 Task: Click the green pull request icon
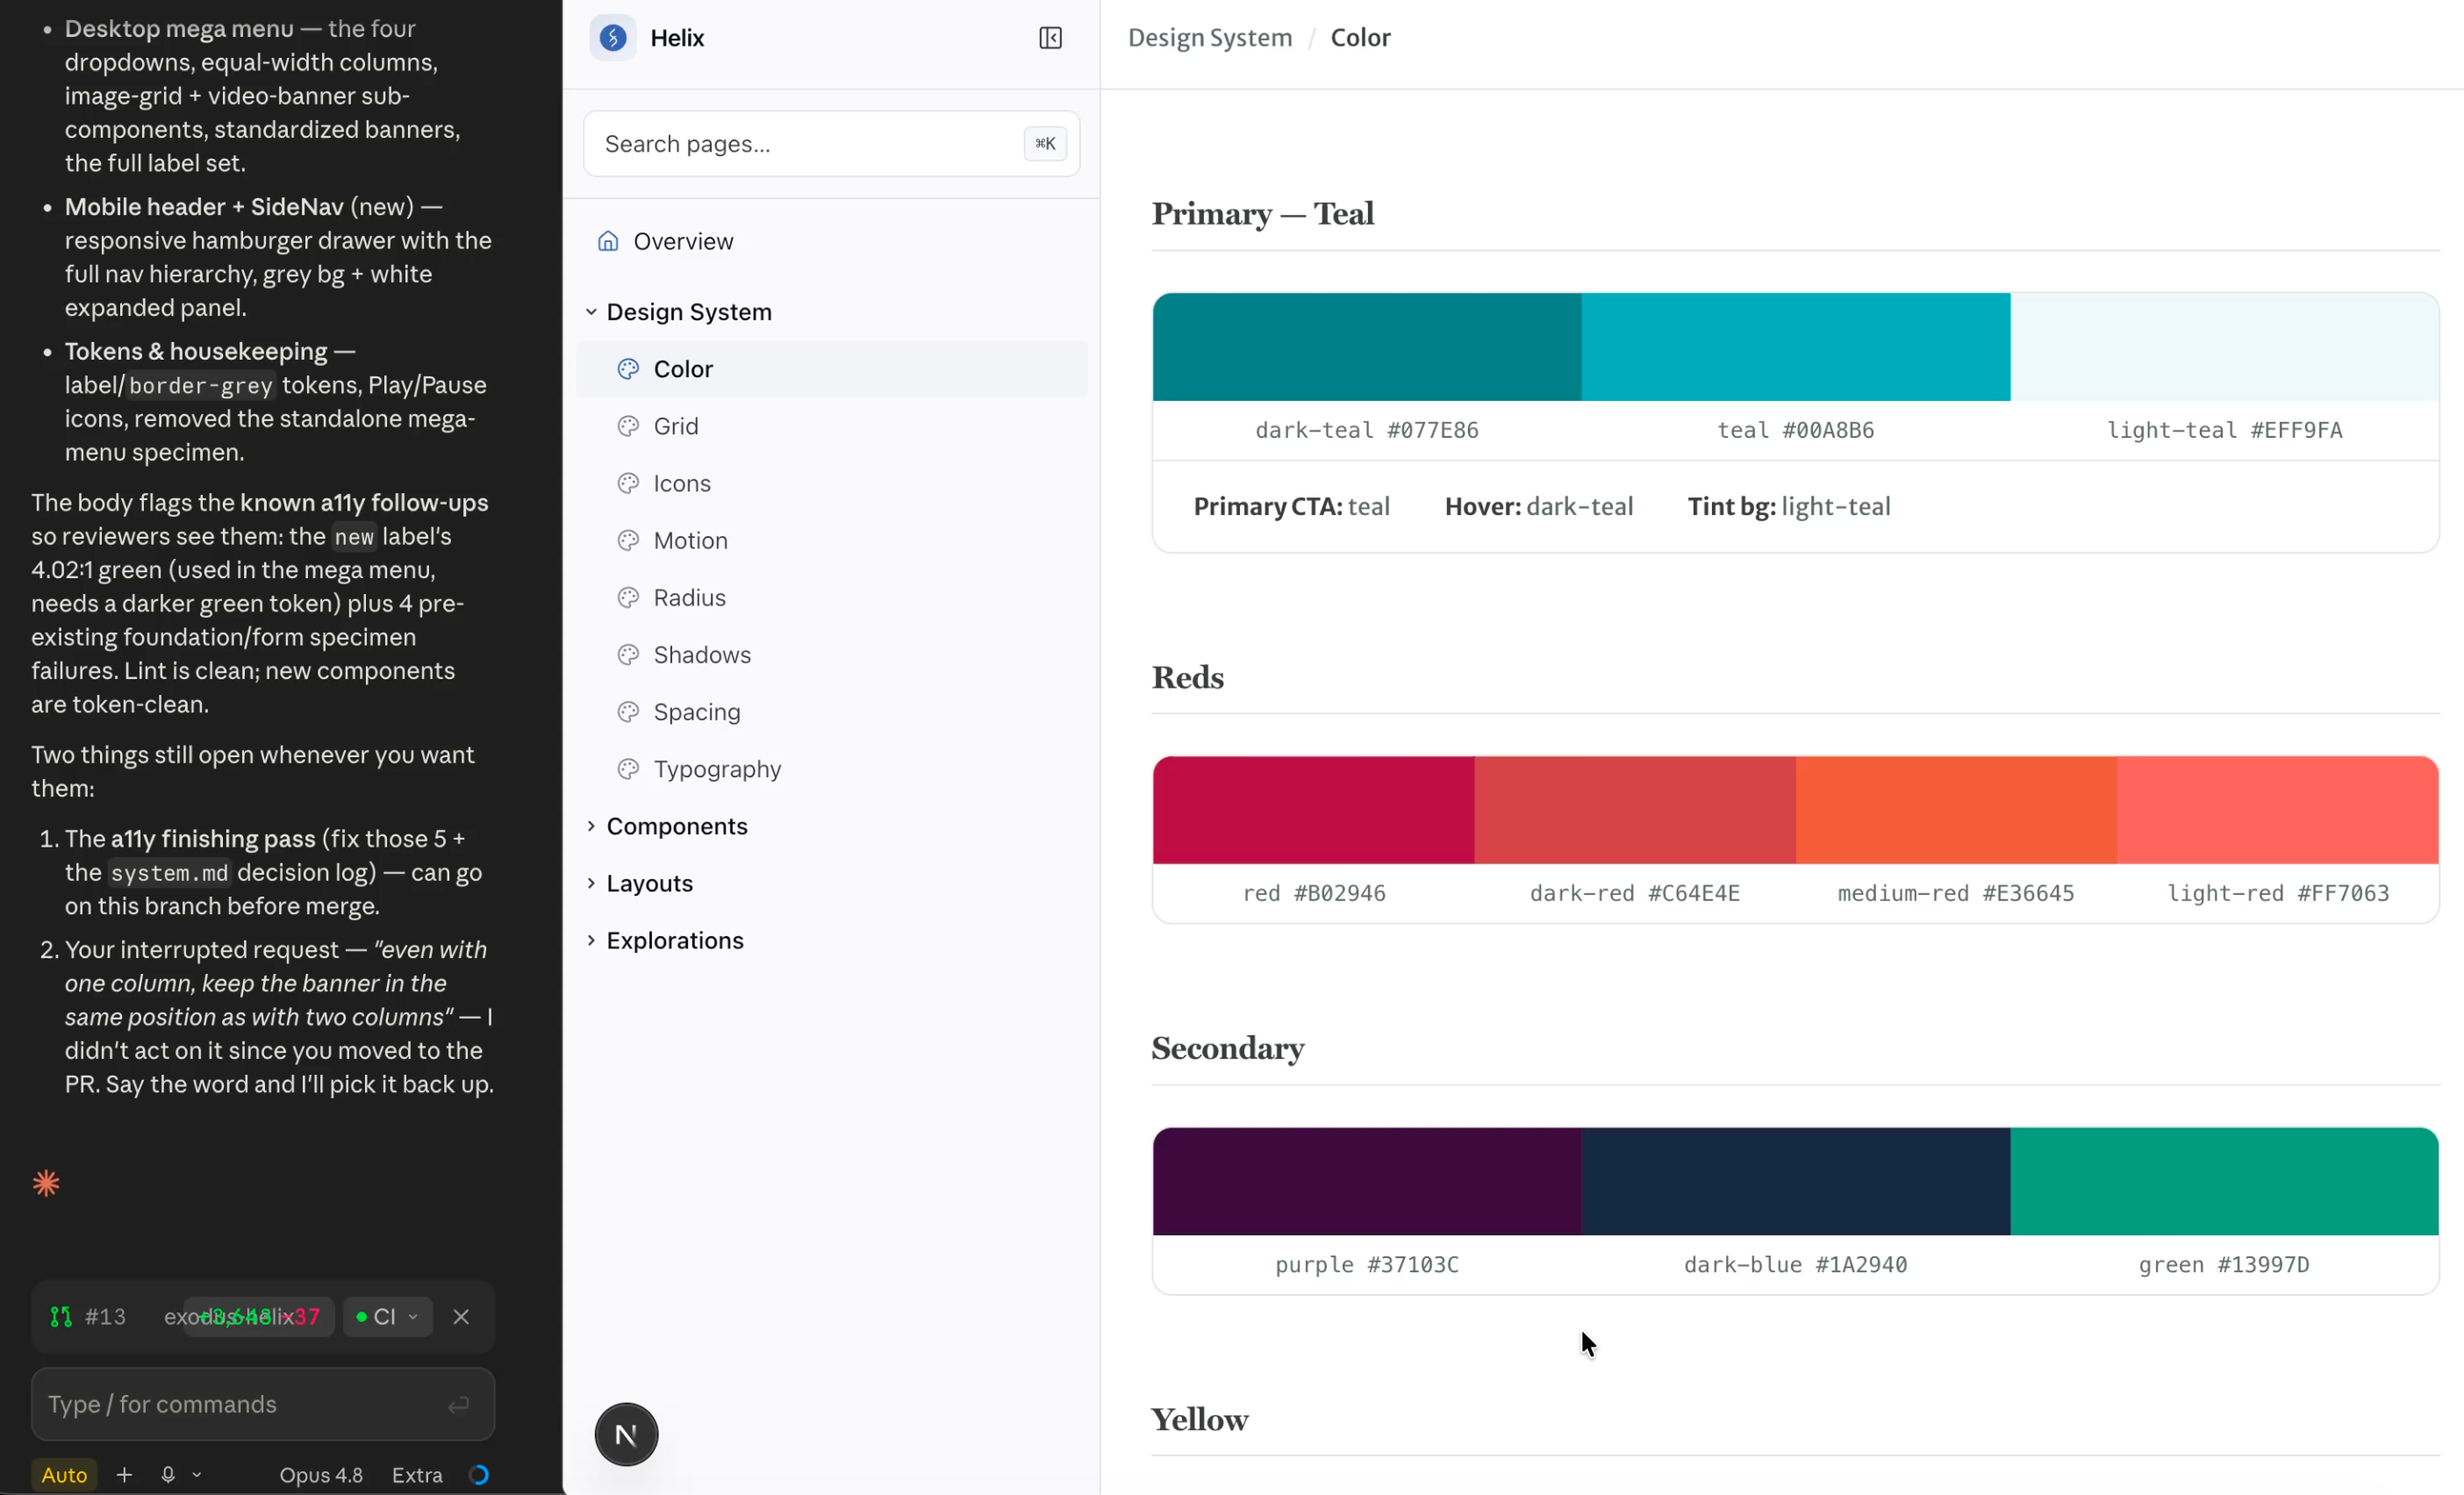tap(61, 1316)
